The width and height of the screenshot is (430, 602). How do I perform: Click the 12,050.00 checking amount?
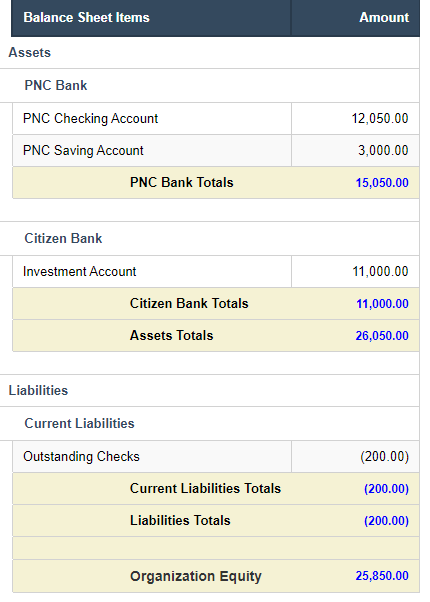(380, 119)
